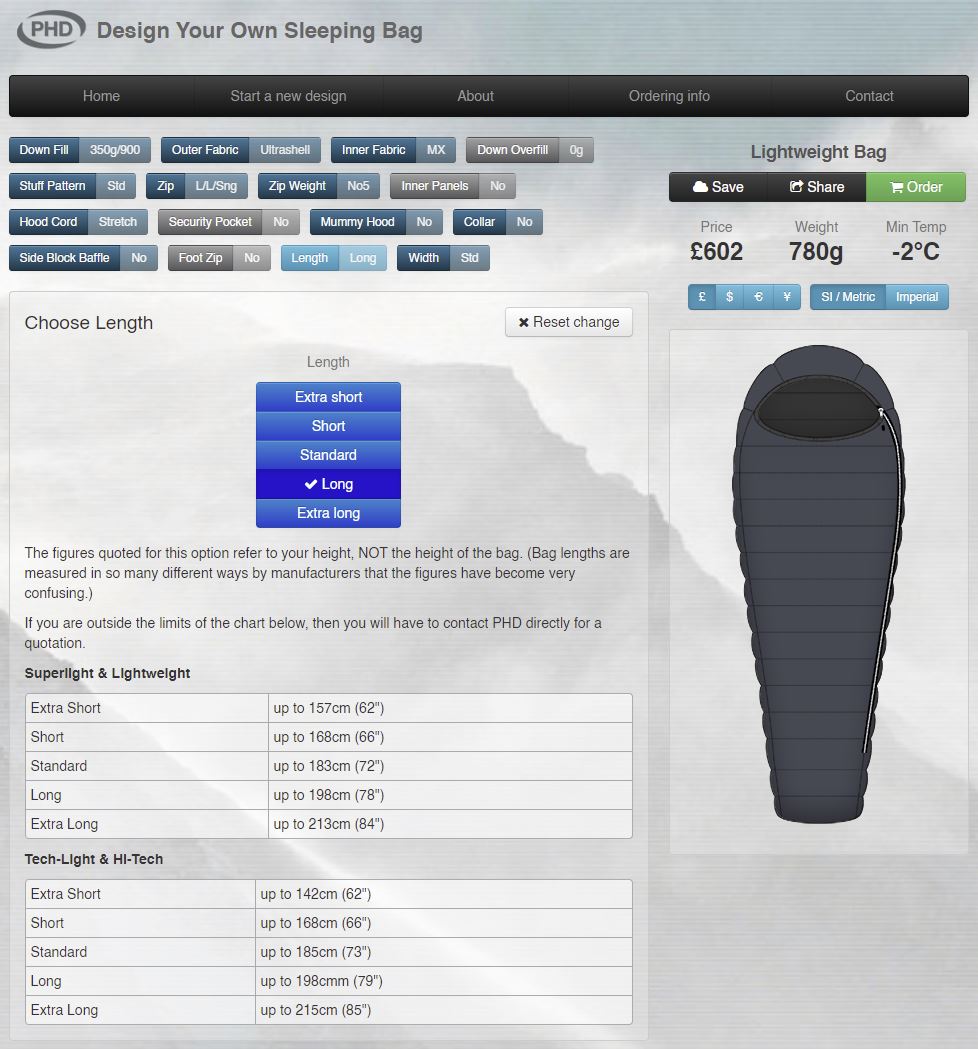Open Down Overfill option
The image size is (978, 1049).
[530, 150]
